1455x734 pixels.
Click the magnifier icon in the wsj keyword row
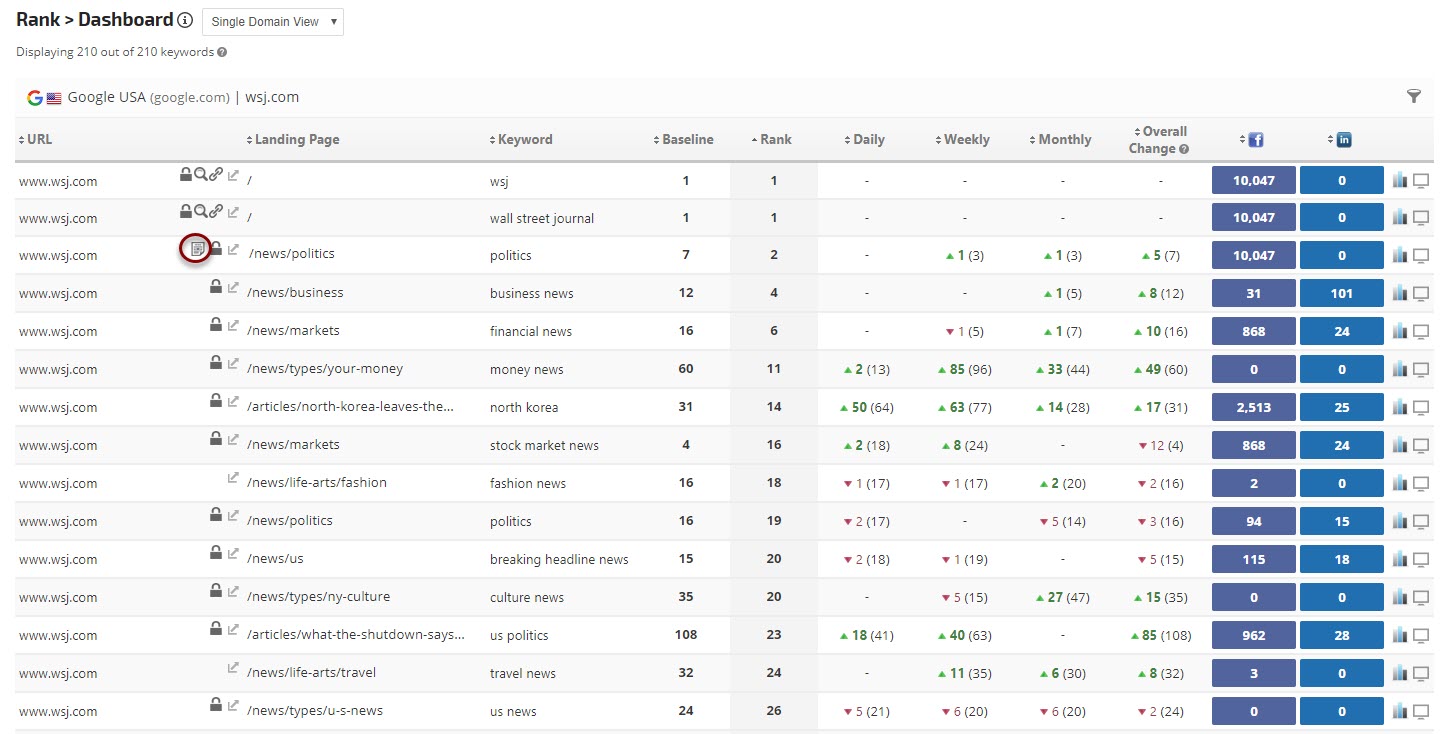tap(201, 176)
